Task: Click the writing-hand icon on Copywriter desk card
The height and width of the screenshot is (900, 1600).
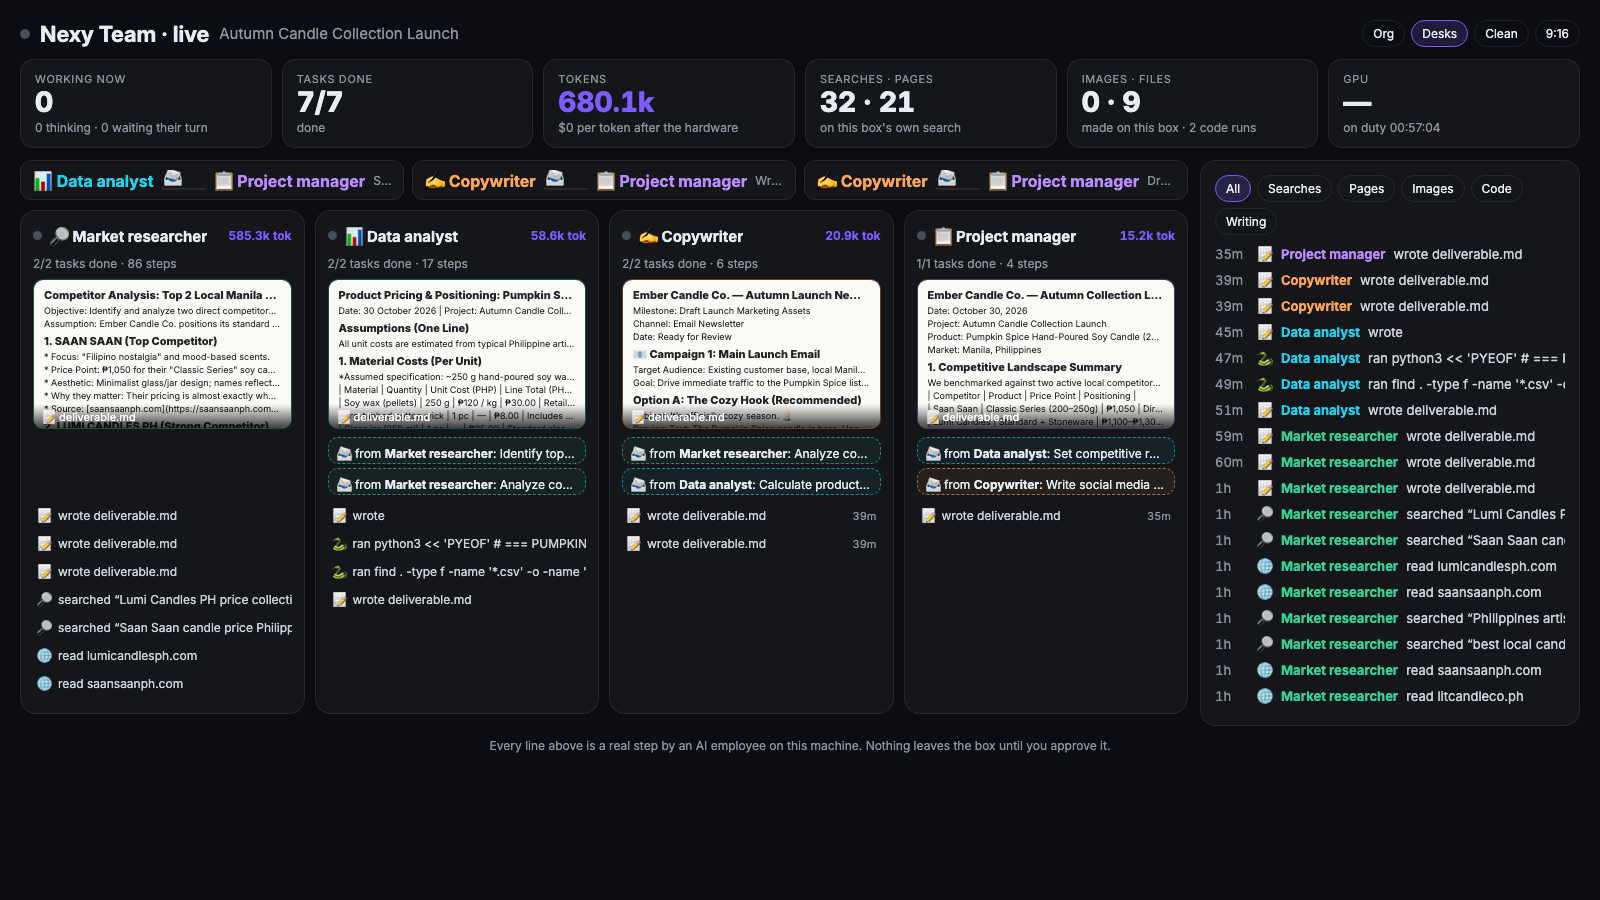Action: 649,236
